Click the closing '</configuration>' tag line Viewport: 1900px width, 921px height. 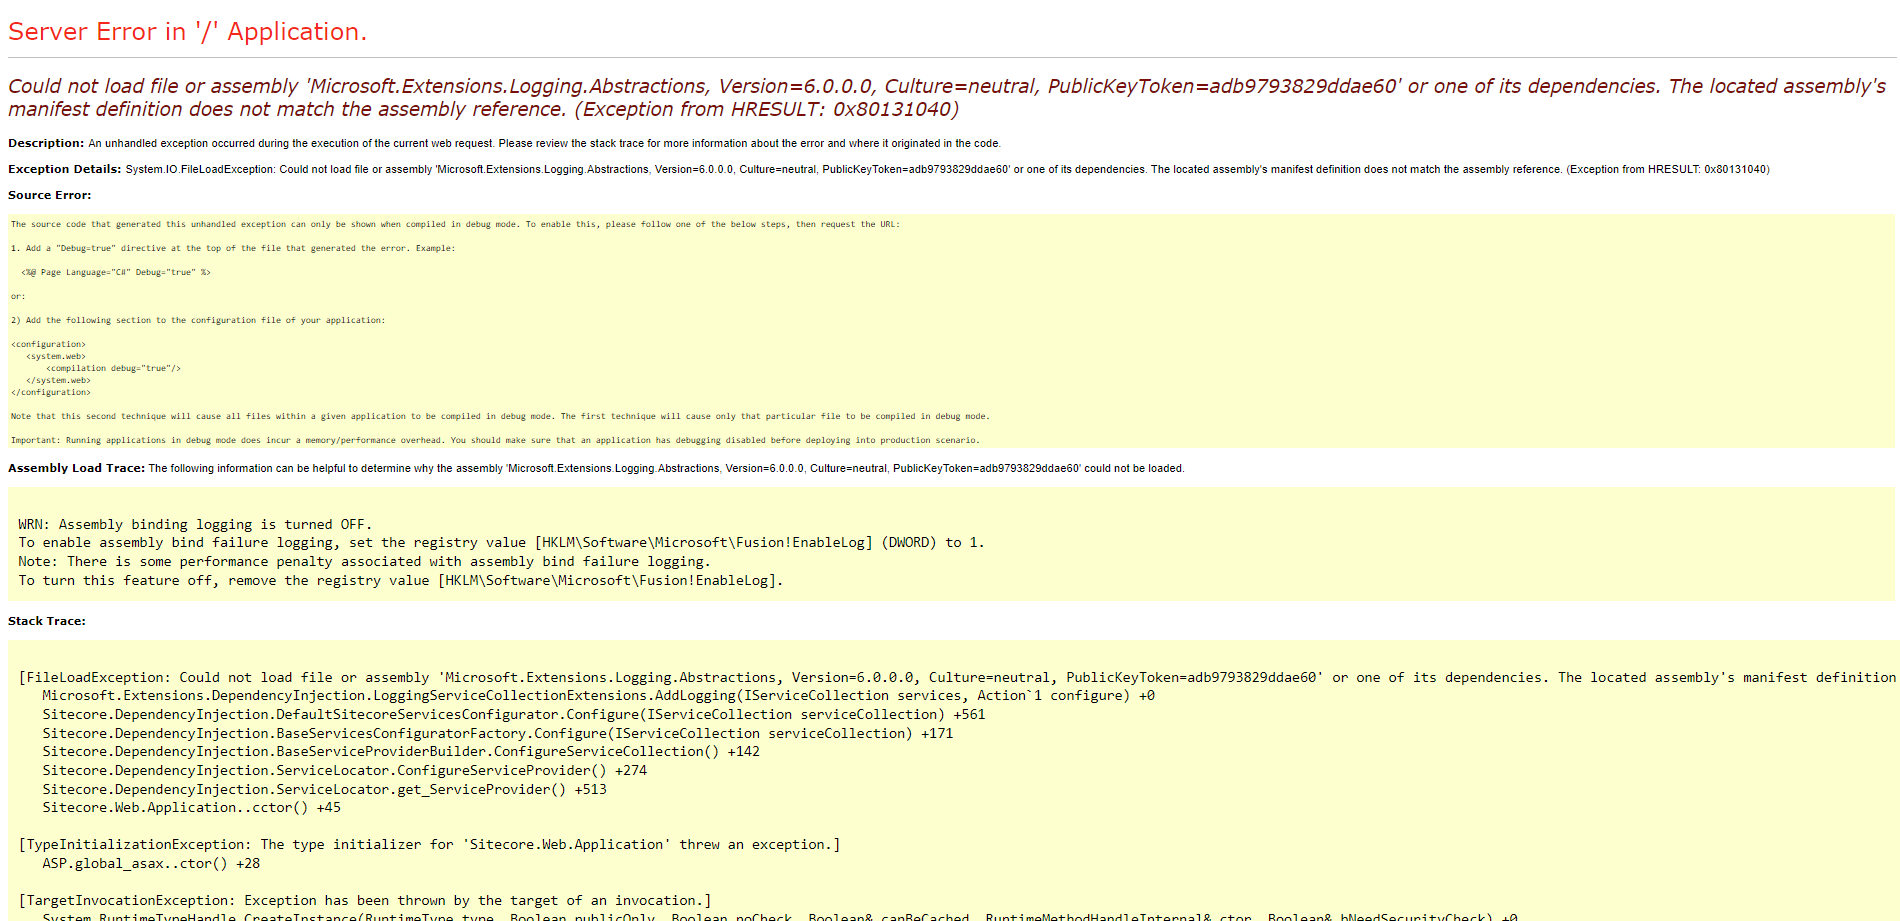tap(51, 392)
